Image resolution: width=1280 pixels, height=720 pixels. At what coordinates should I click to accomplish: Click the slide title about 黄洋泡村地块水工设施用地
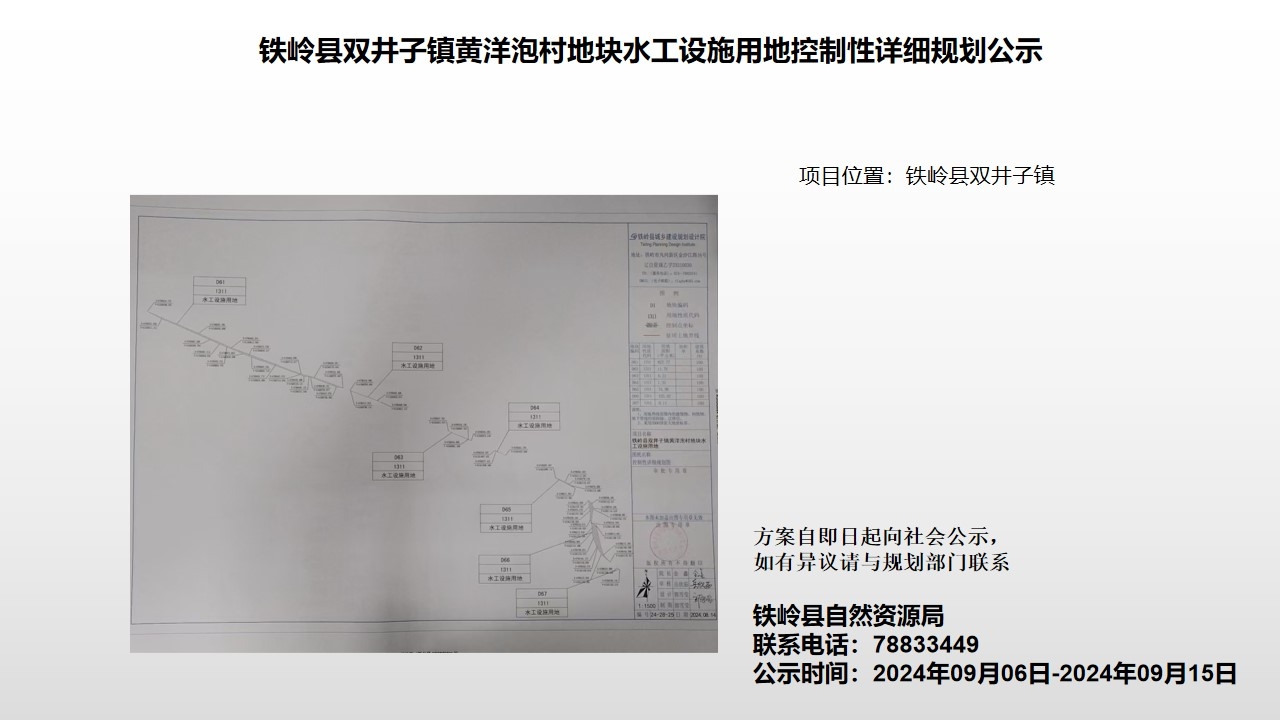click(x=651, y=50)
